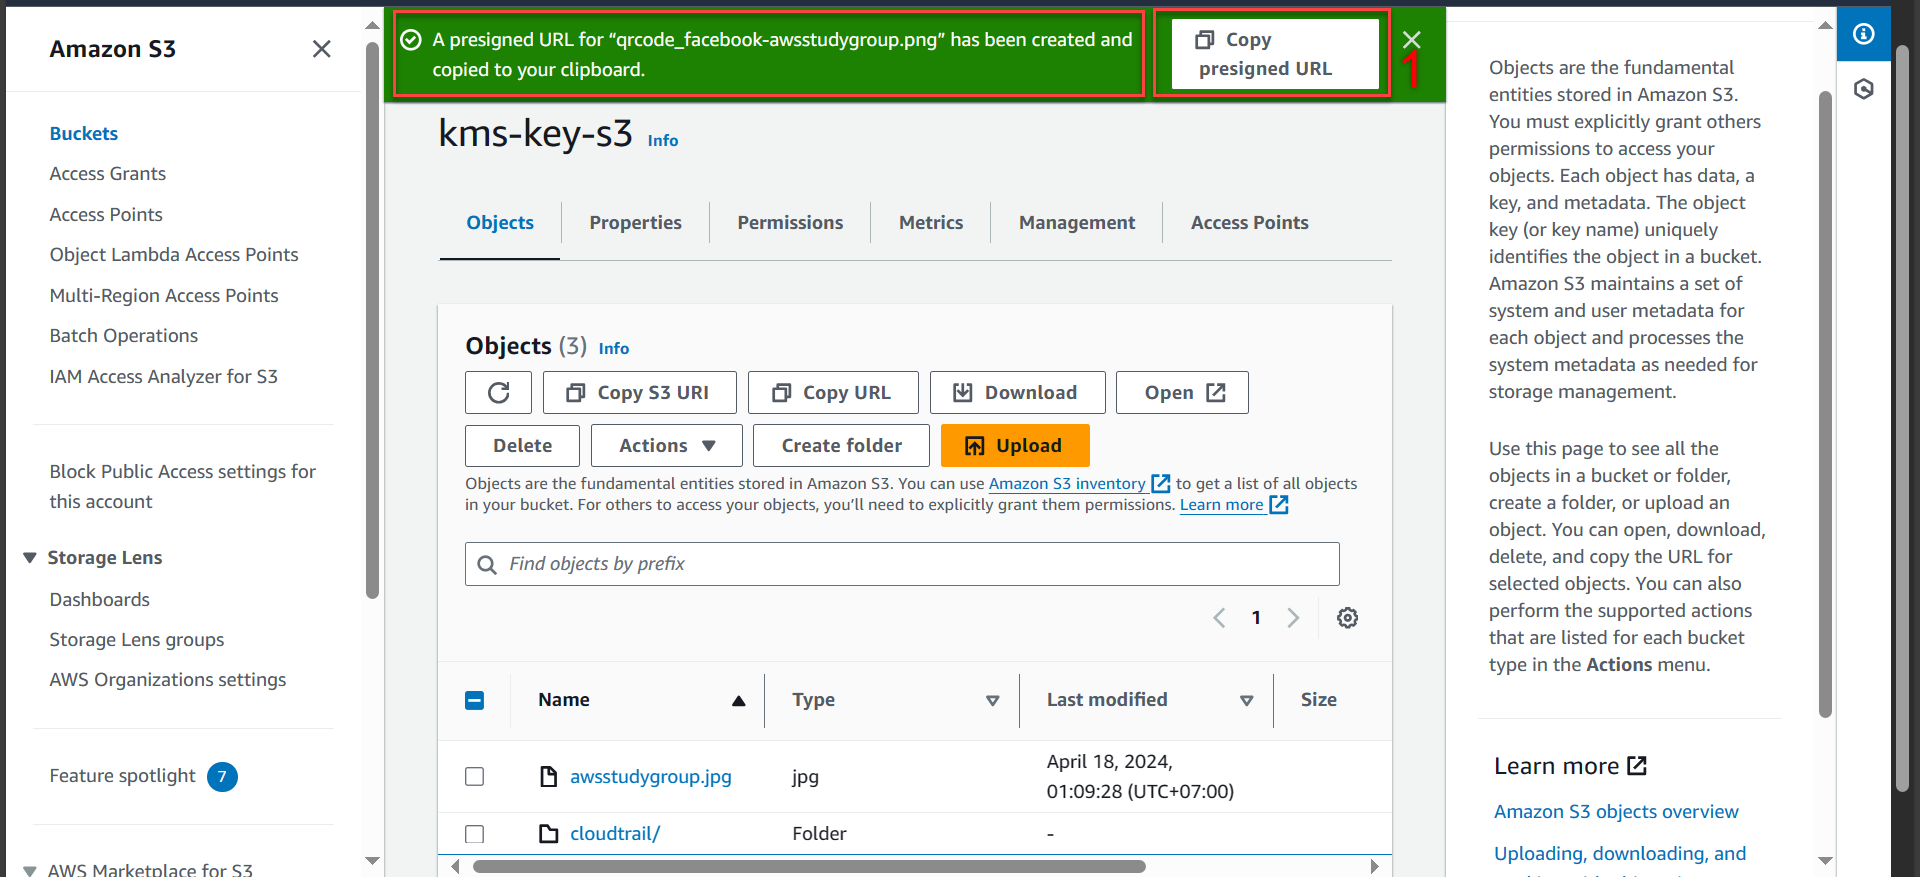This screenshot has height=877, width=1920.
Task: Open sidebar Access Points link
Action: click(106, 215)
